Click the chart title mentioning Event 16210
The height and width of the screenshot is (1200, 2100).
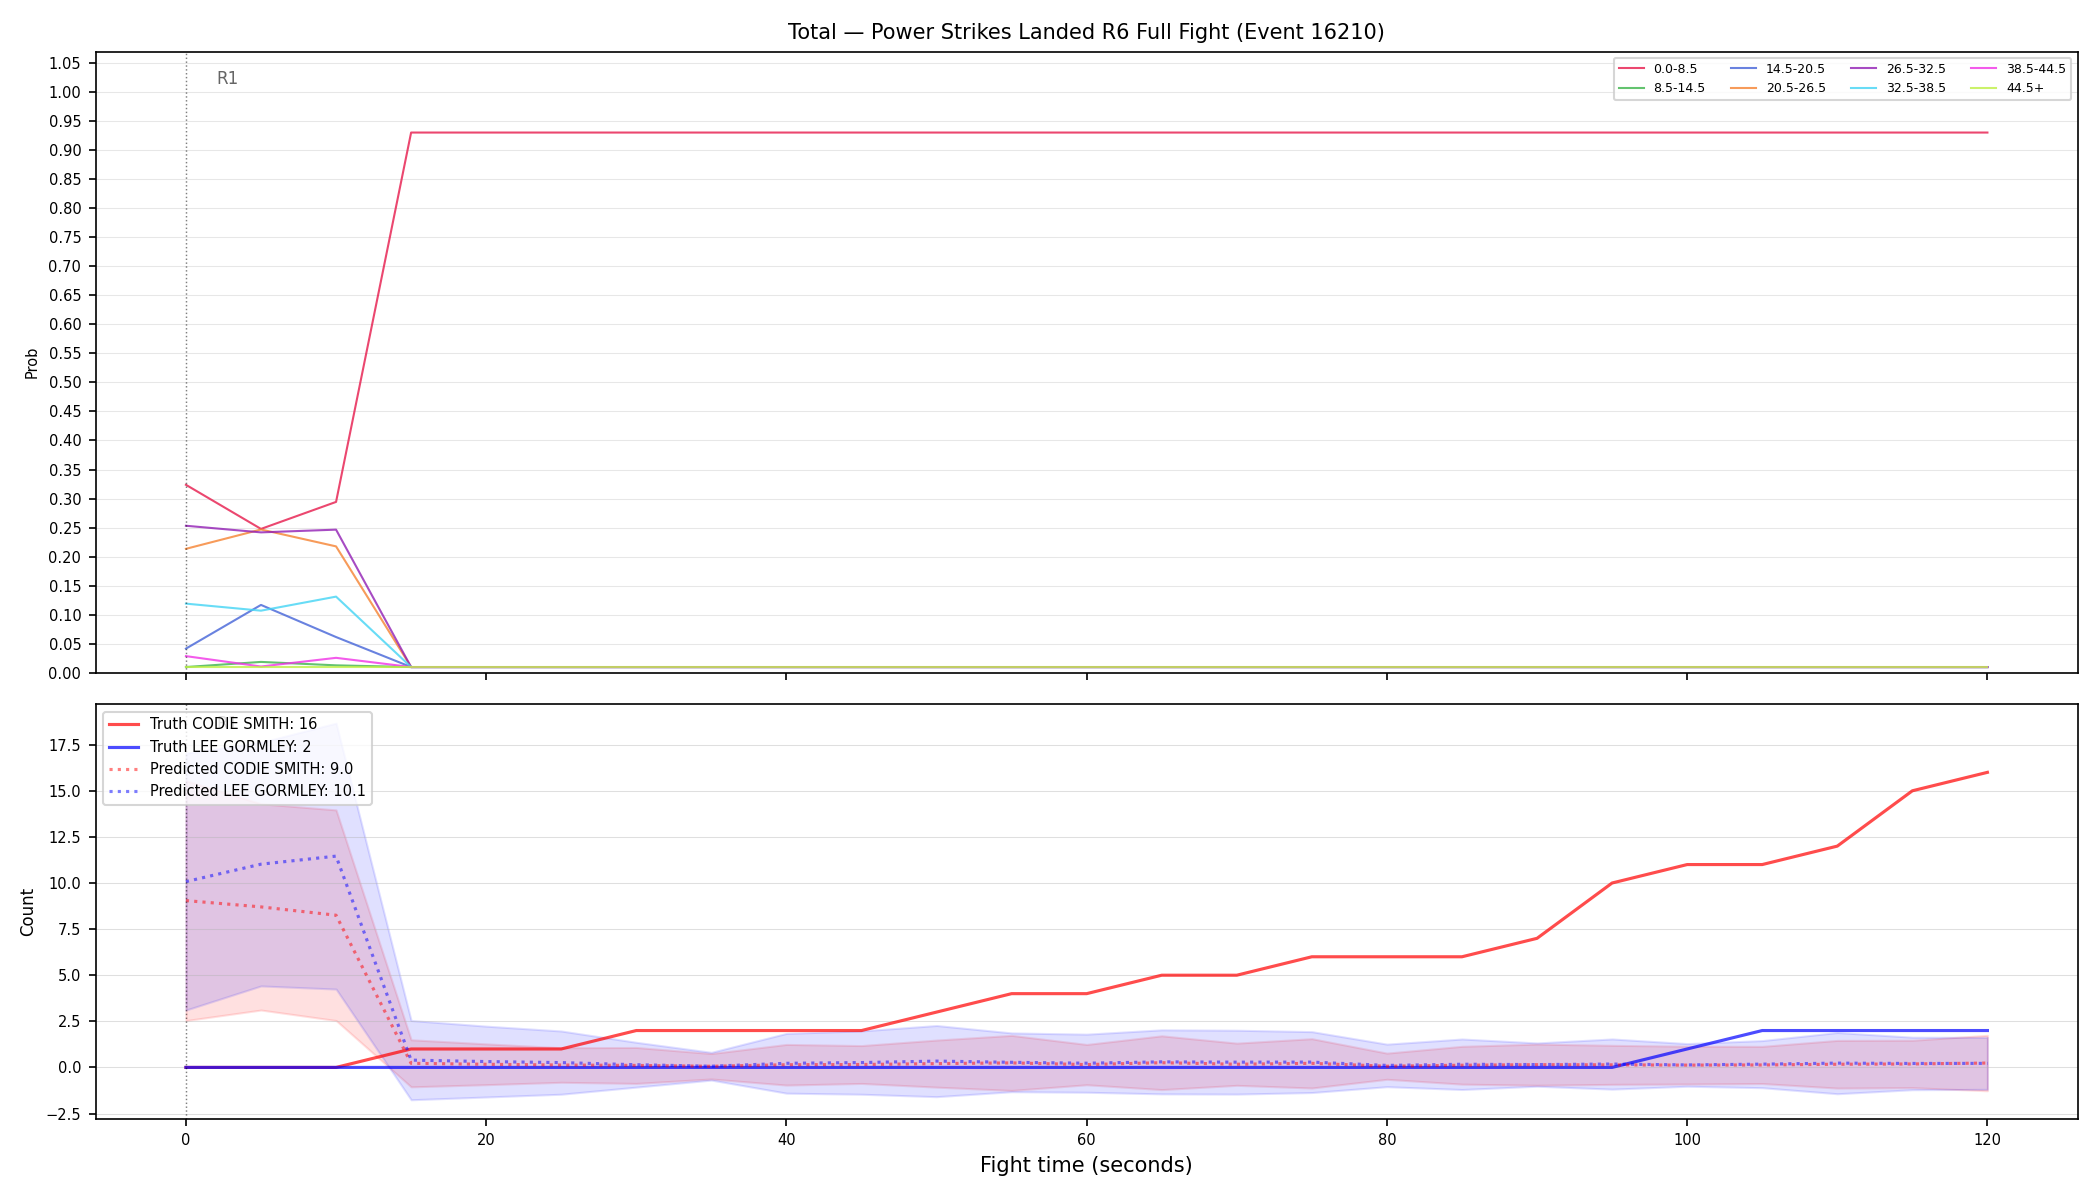tap(1086, 32)
